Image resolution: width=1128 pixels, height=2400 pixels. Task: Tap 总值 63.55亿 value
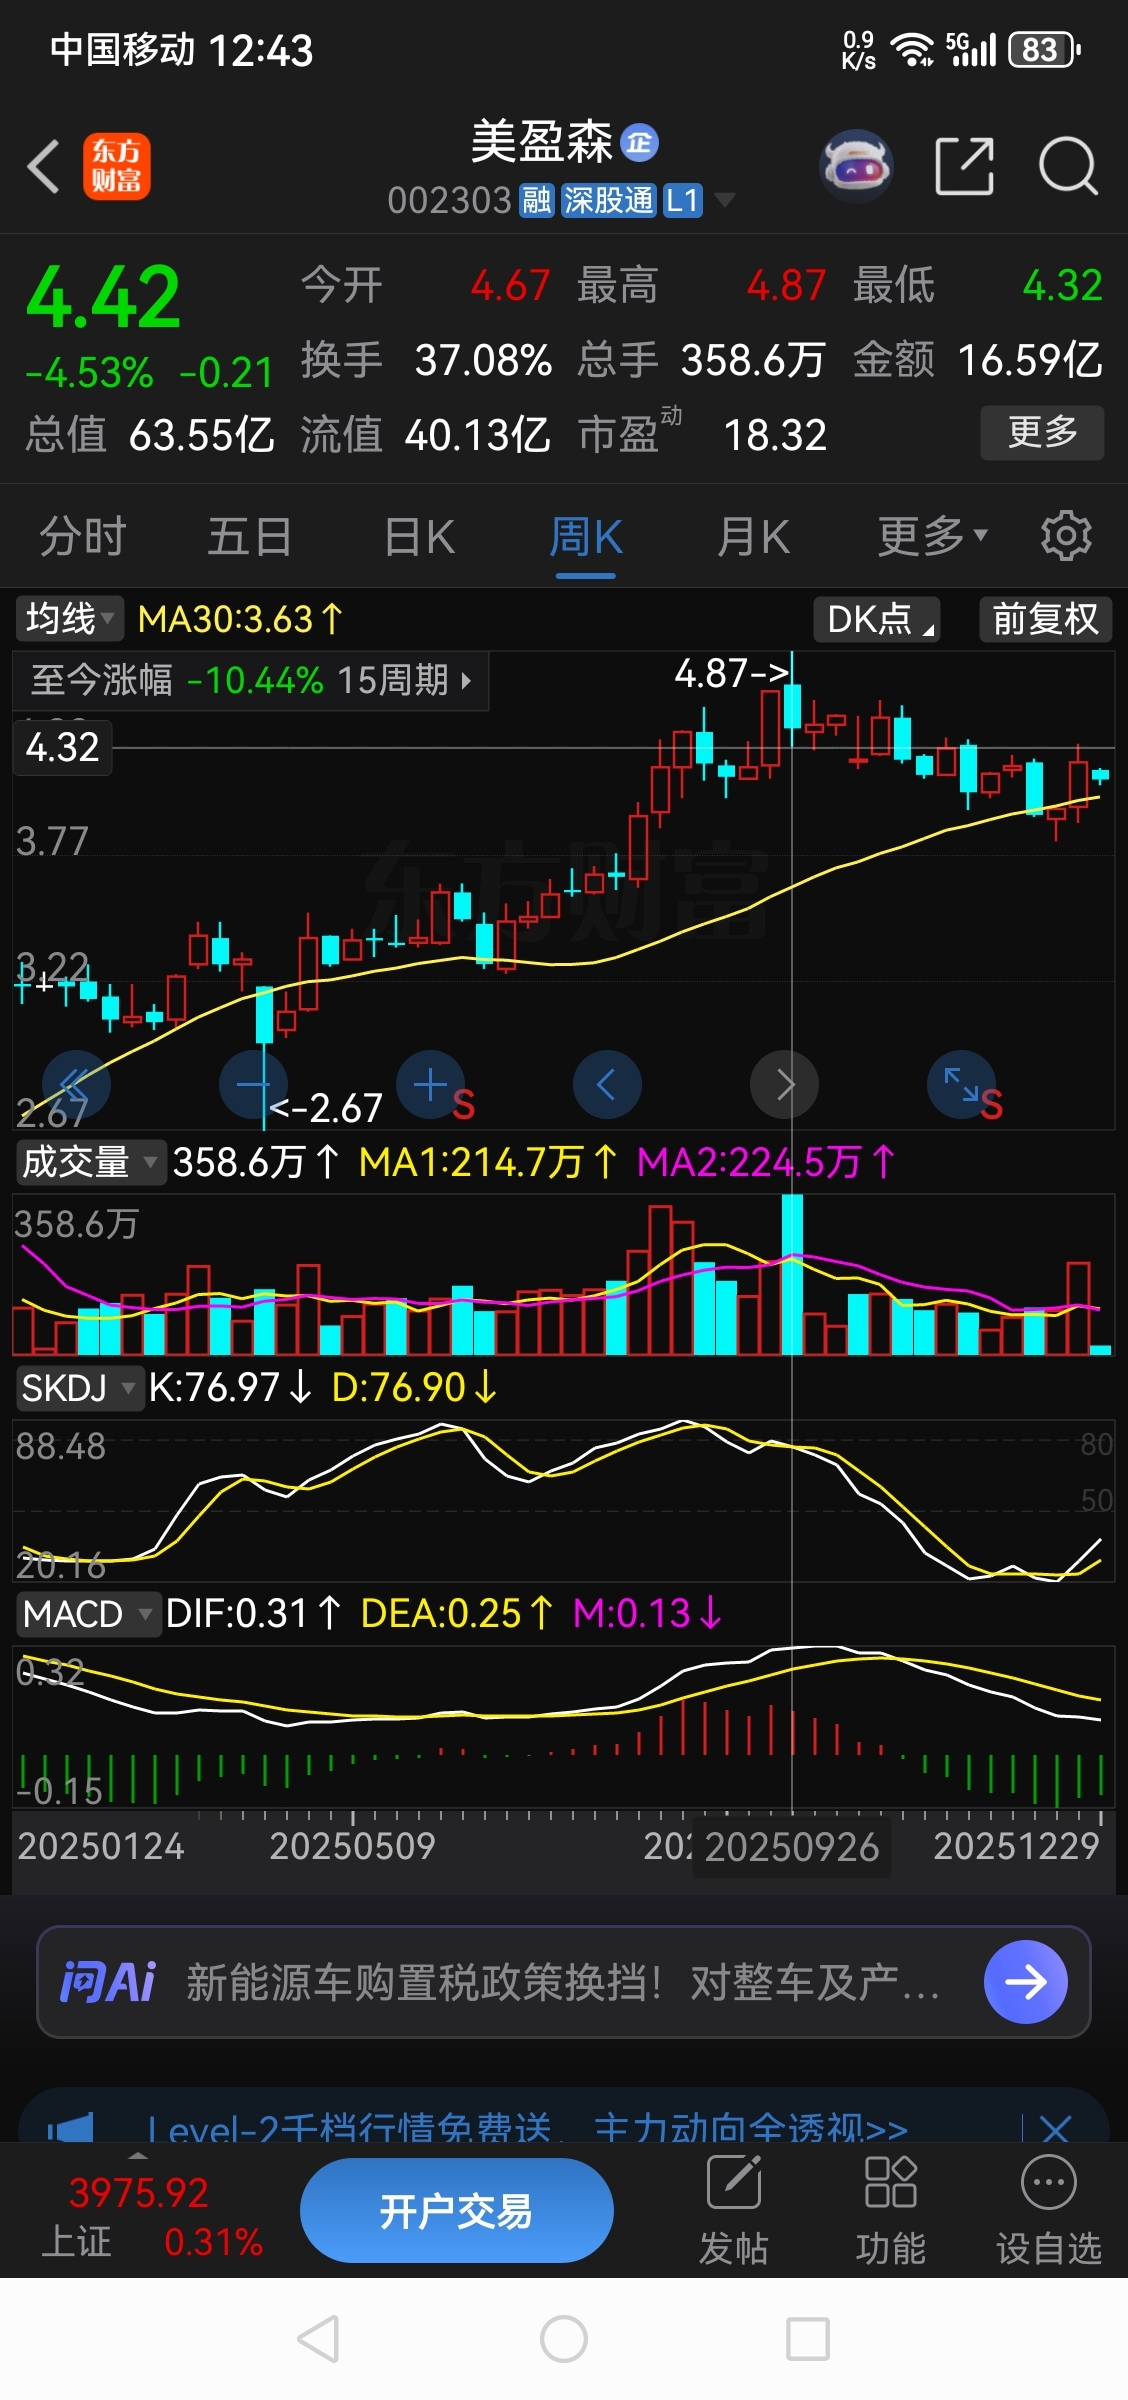coord(201,435)
